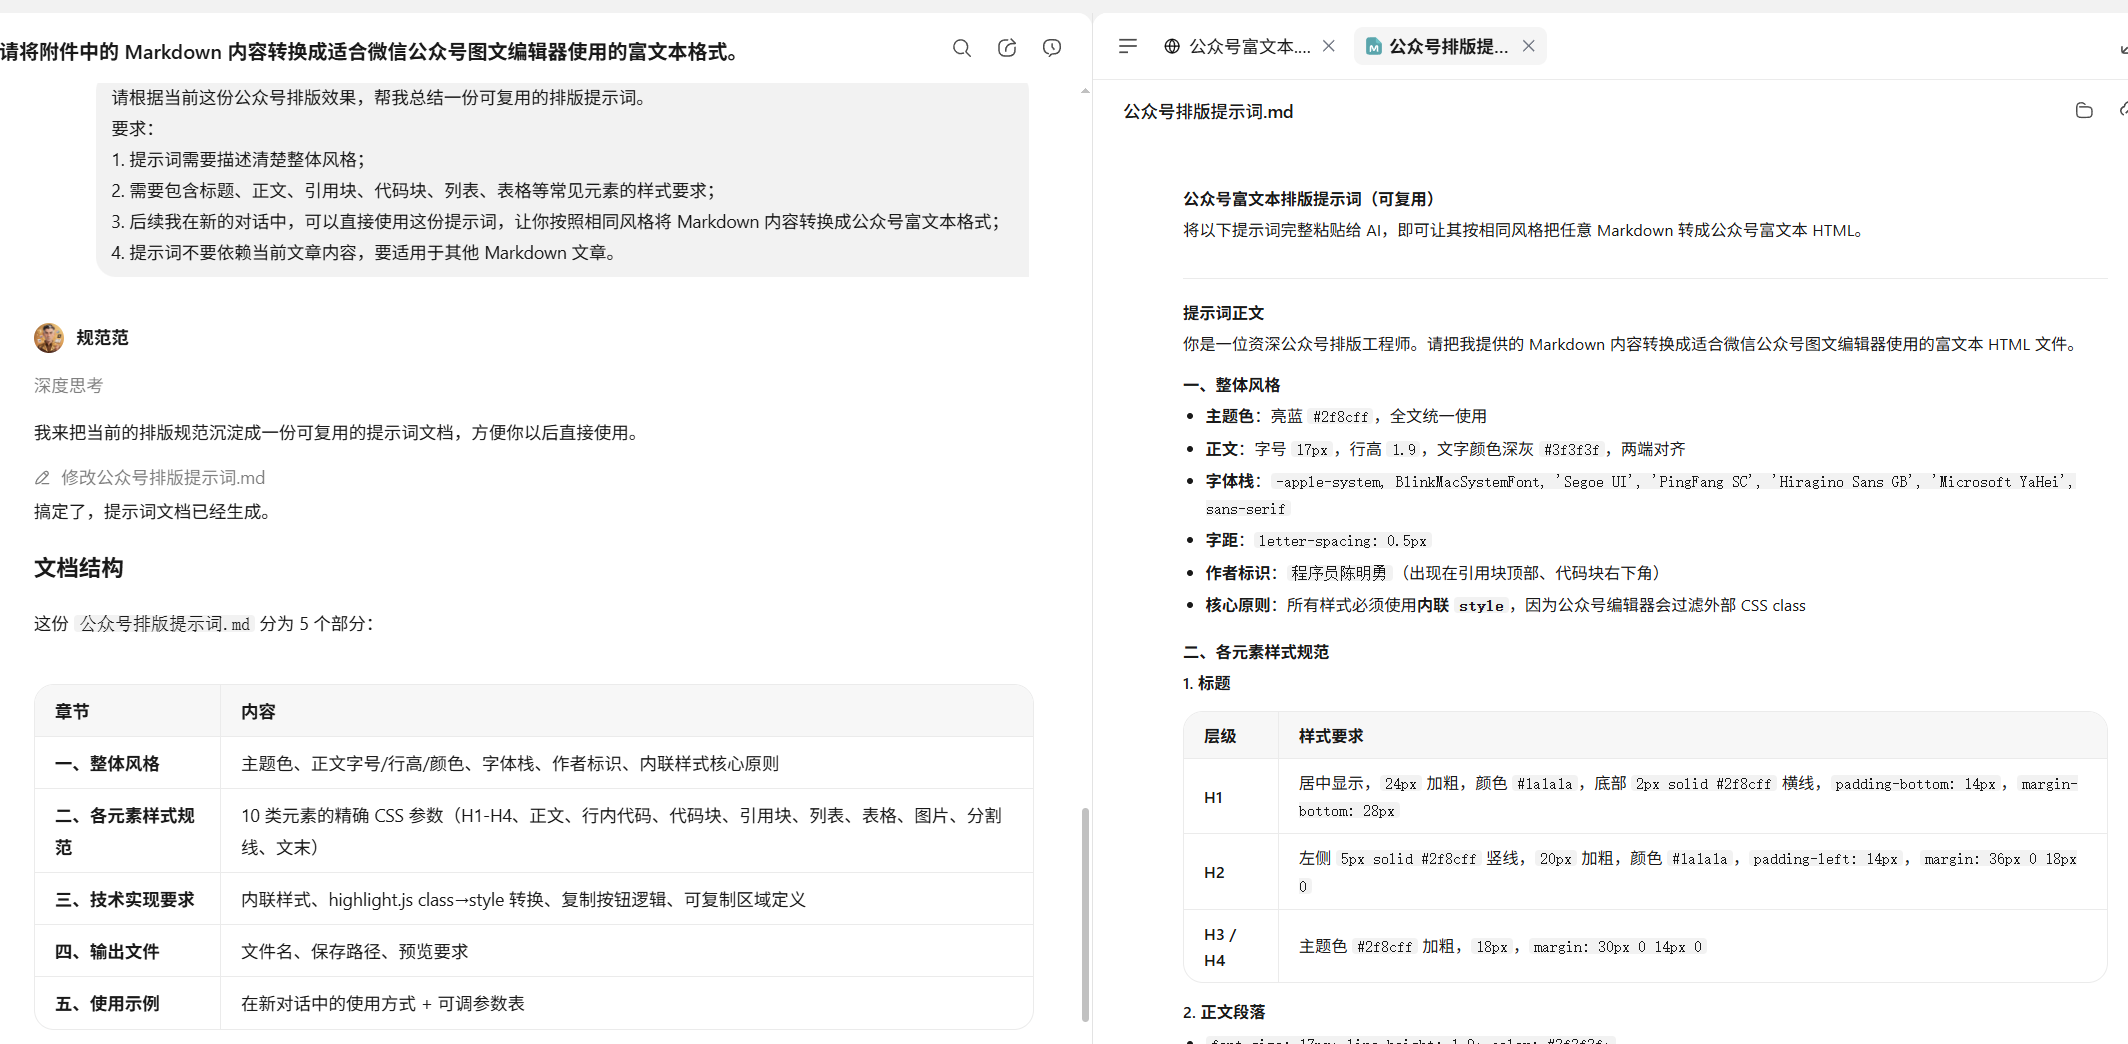Viewport: 2128px width, 1044px height.
Task: Open file folder icon beside 公众号排版提示词.md
Action: click(x=2084, y=111)
